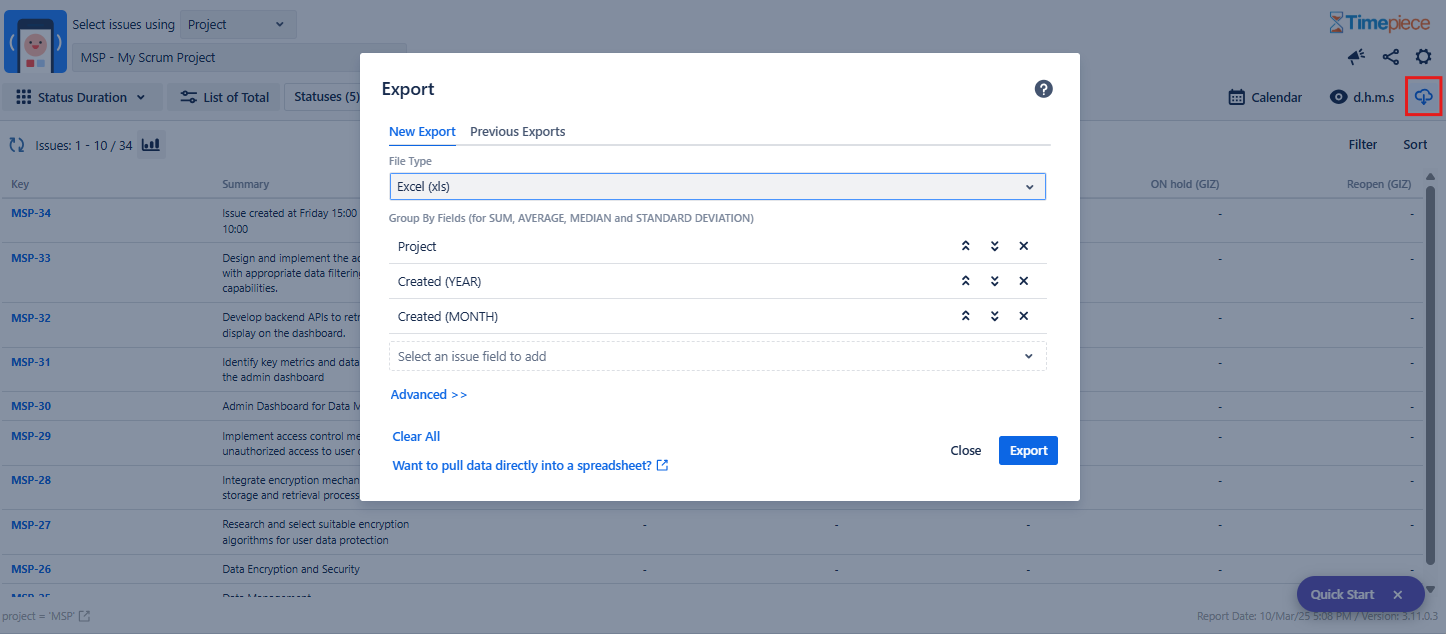Image resolution: width=1446 pixels, height=634 pixels.
Task: Dismiss the Quick Start pill
Action: 1397,594
